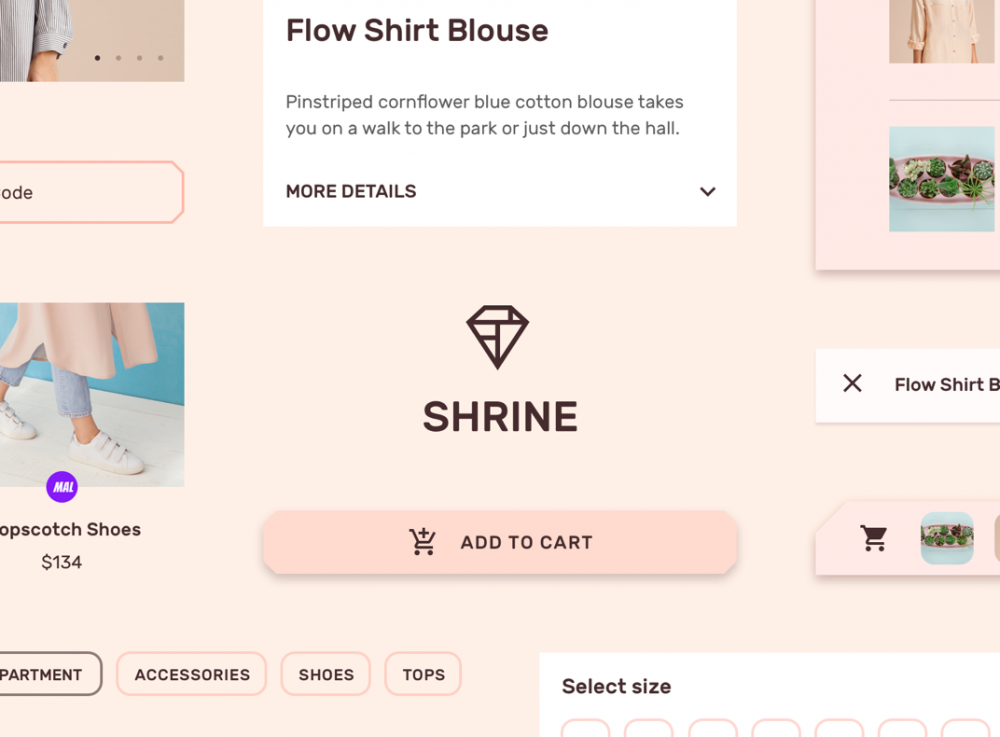Image resolution: width=1000 pixels, height=737 pixels.
Task: Go to second carousel dot indicator
Action: 118,58
